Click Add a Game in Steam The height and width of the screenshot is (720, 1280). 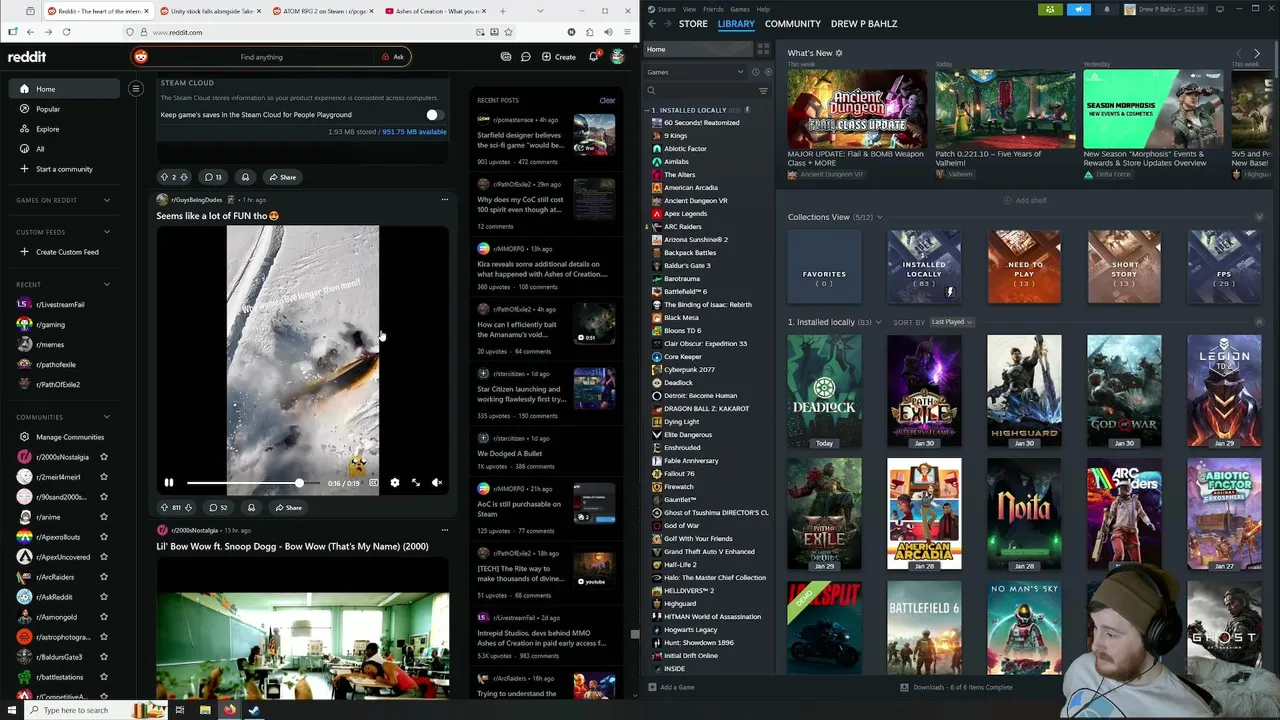(671, 687)
